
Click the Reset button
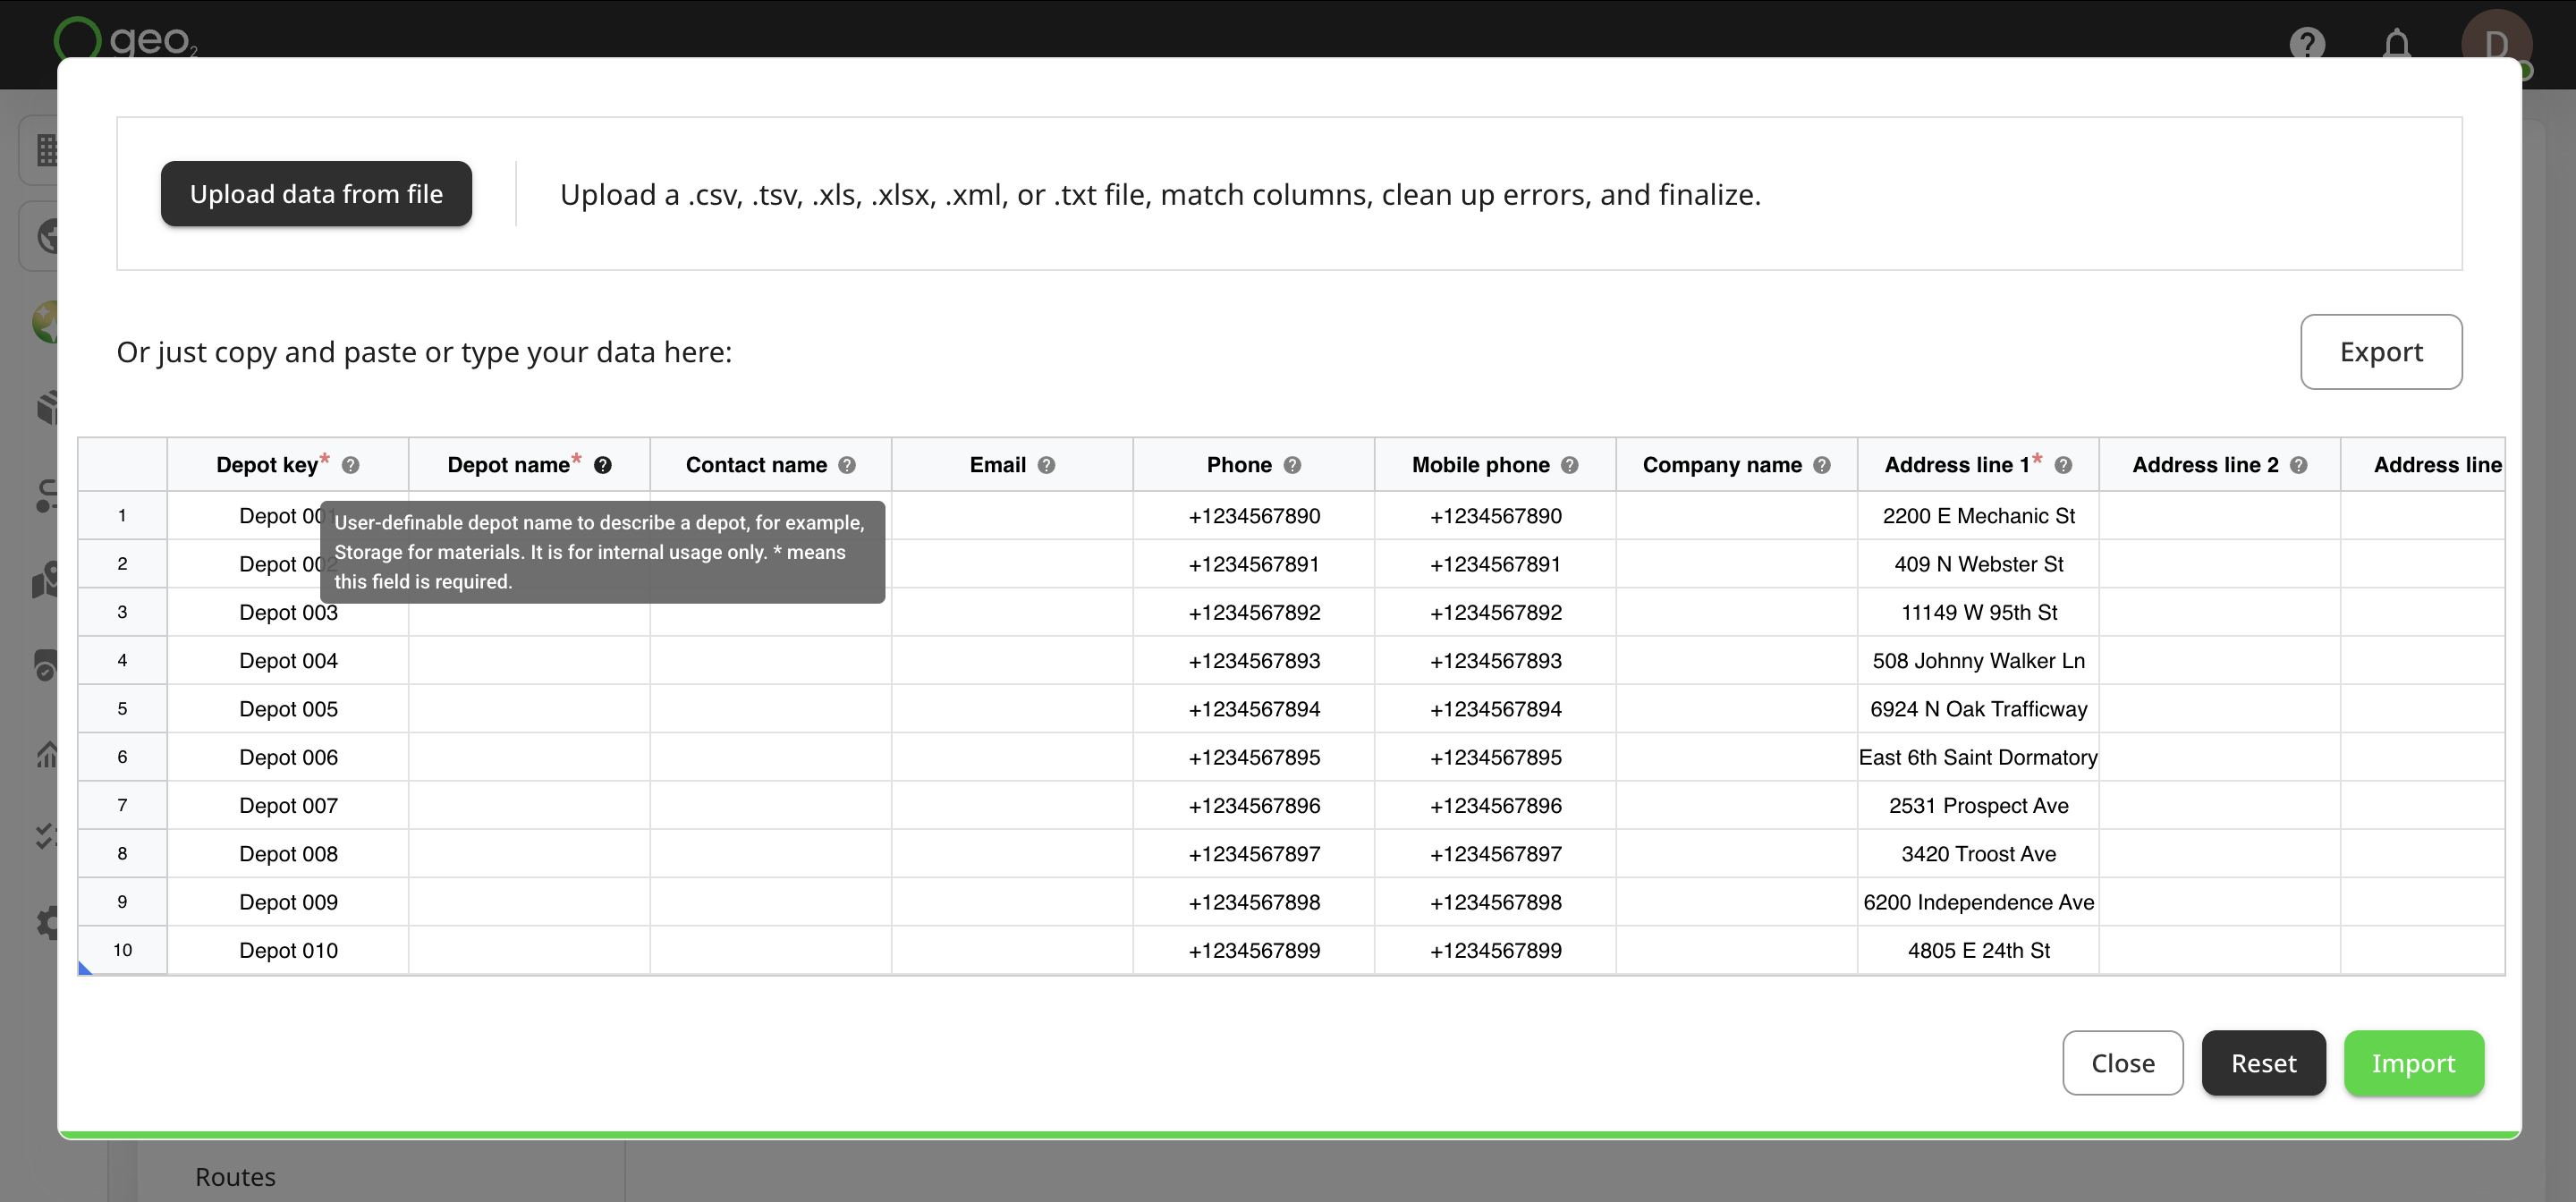pyautogui.click(x=2263, y=1063)
